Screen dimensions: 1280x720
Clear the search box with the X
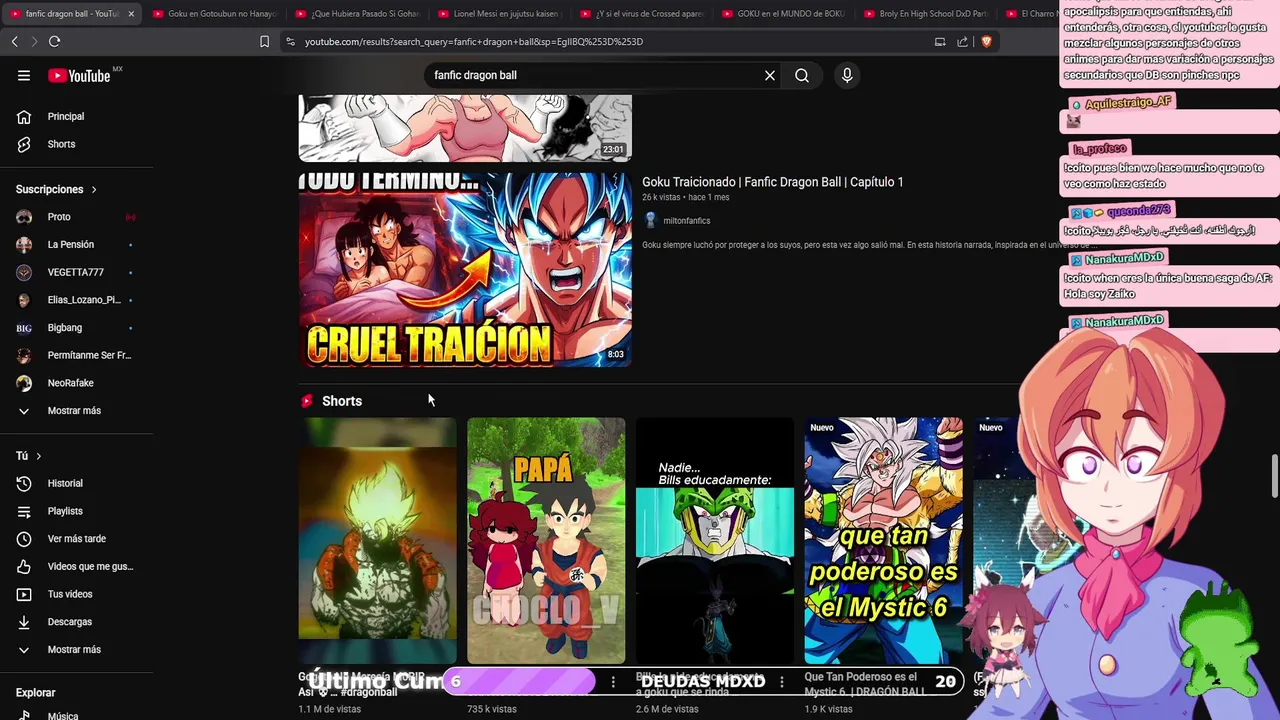pyautogui.click(x=770, y=75)
